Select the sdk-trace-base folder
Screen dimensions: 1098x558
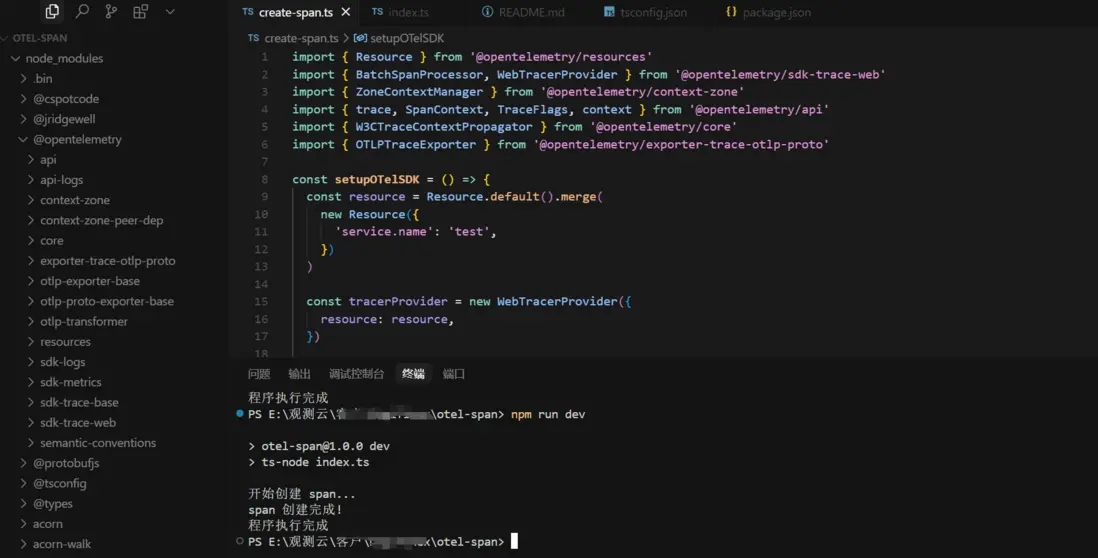tap(79, 403)
